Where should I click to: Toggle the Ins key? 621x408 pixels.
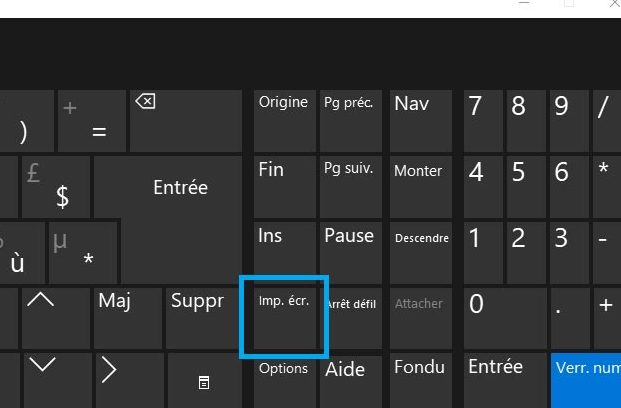point(284,251)
